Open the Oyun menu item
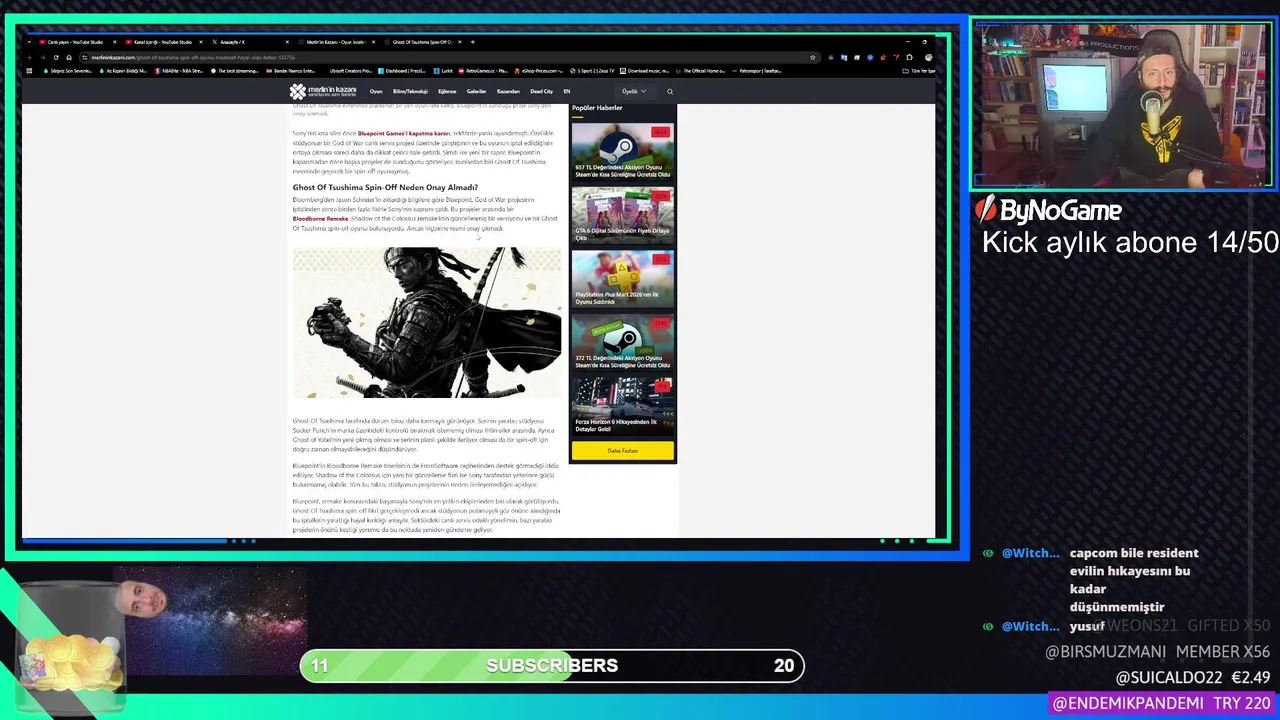 tap(376, 91)
